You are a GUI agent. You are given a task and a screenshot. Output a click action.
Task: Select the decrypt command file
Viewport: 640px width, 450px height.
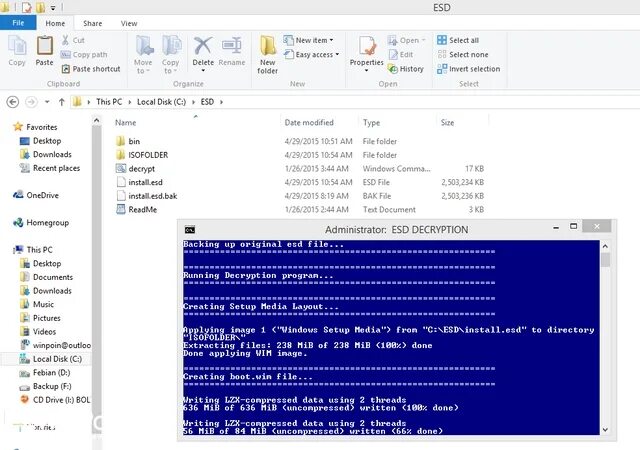tap(135, 169)
